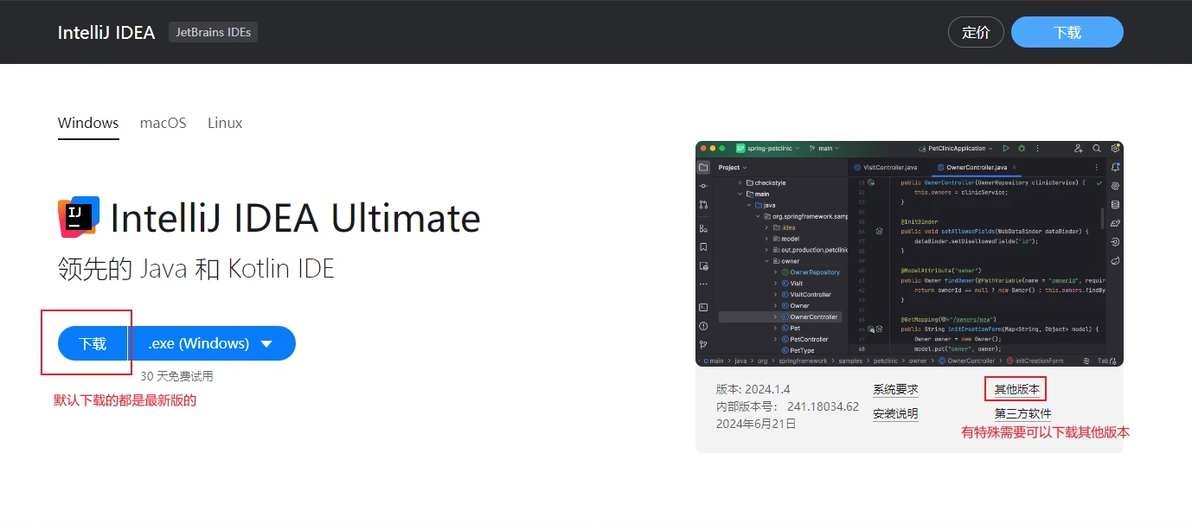Open the 其他版本 link
The width and height of the screenshot is (1192, 524).
[1017, 390]
